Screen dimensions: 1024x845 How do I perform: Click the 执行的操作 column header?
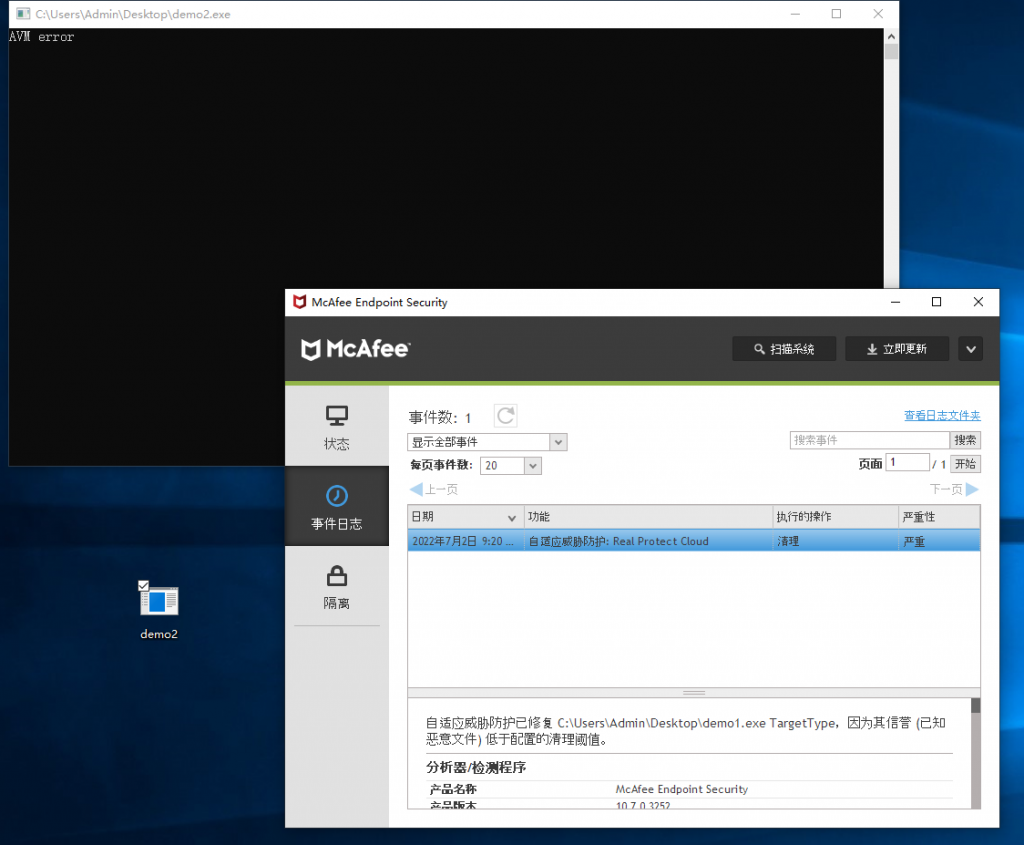(x=835, y=517)
